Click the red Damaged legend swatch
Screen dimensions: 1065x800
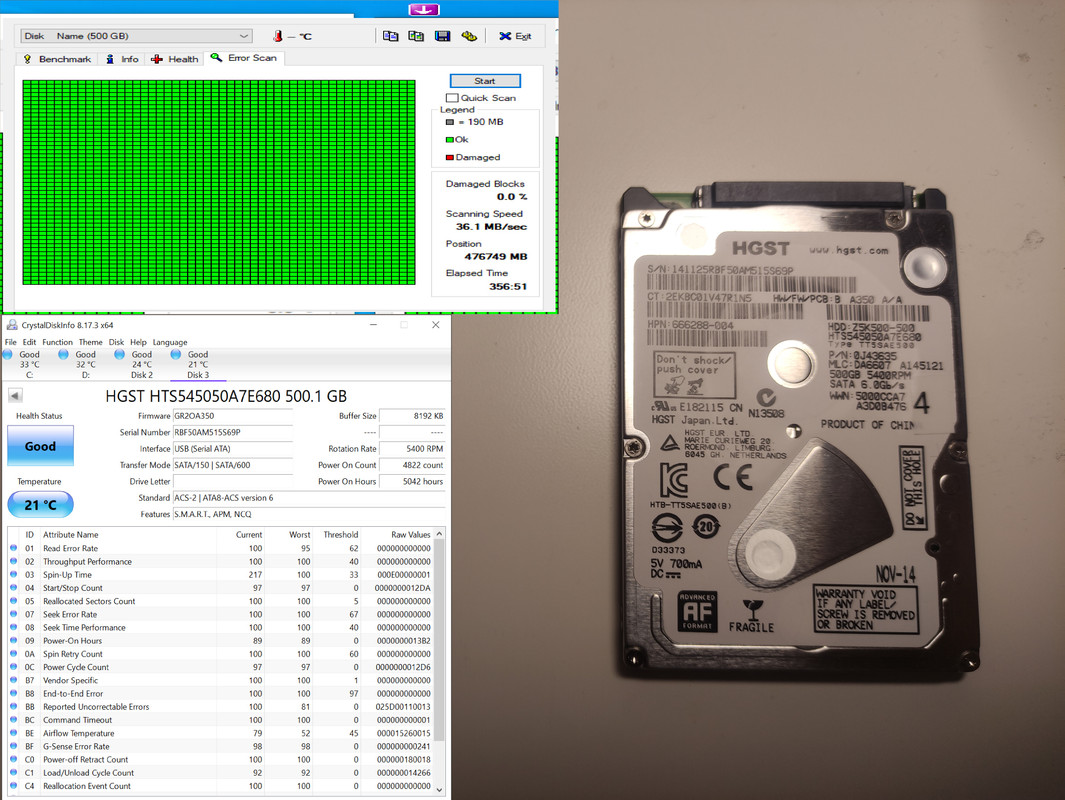450,158
